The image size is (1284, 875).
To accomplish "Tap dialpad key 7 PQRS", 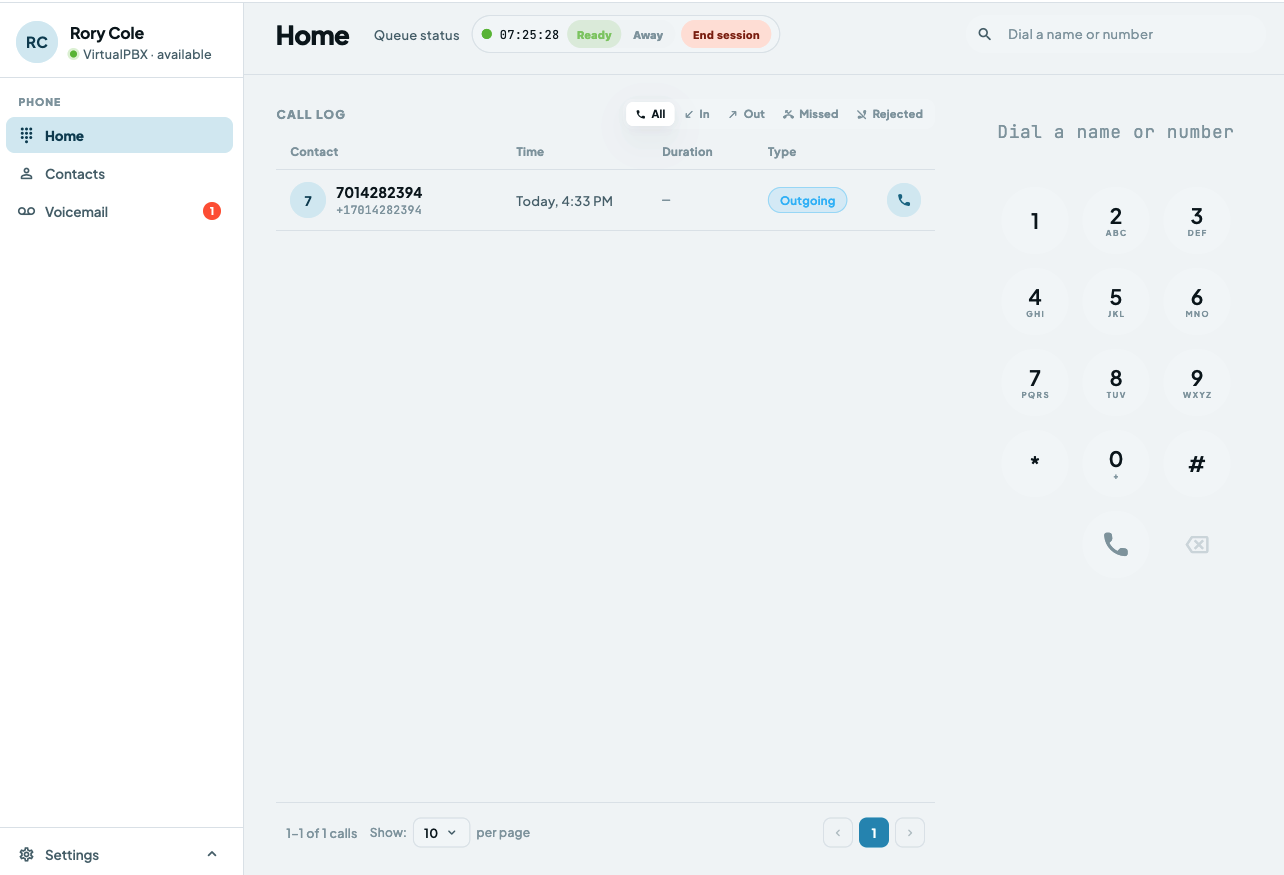I will coord(1035,383).
